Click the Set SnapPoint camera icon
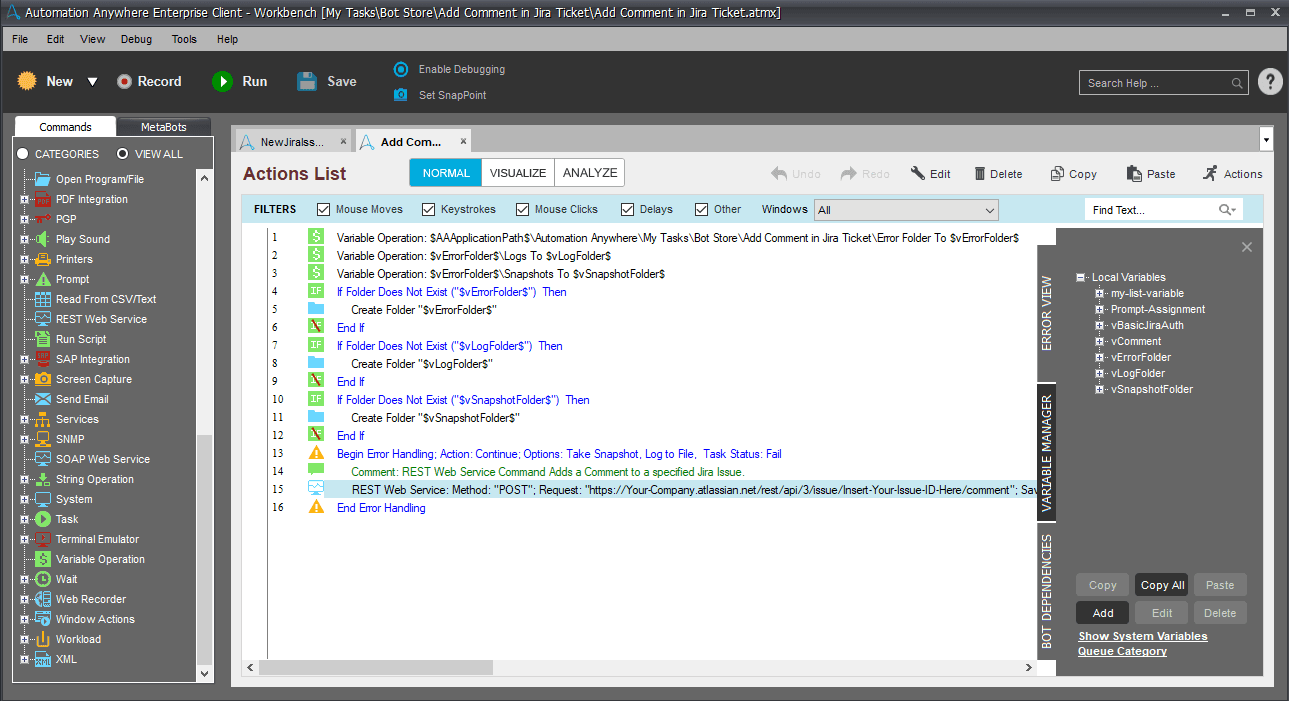The height and width of the screenshot is (701, 1289). click(x=401, y=95)
